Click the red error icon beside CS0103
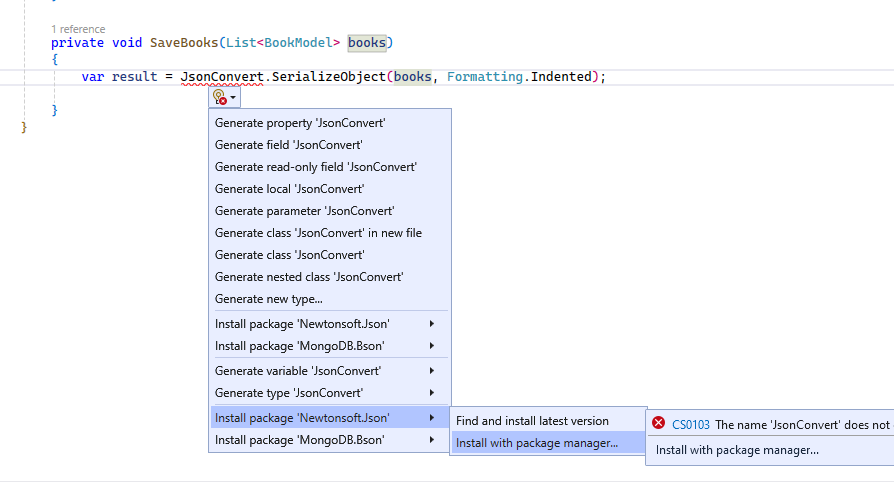This screenshot has height=482, width=894. coord(658,424)
